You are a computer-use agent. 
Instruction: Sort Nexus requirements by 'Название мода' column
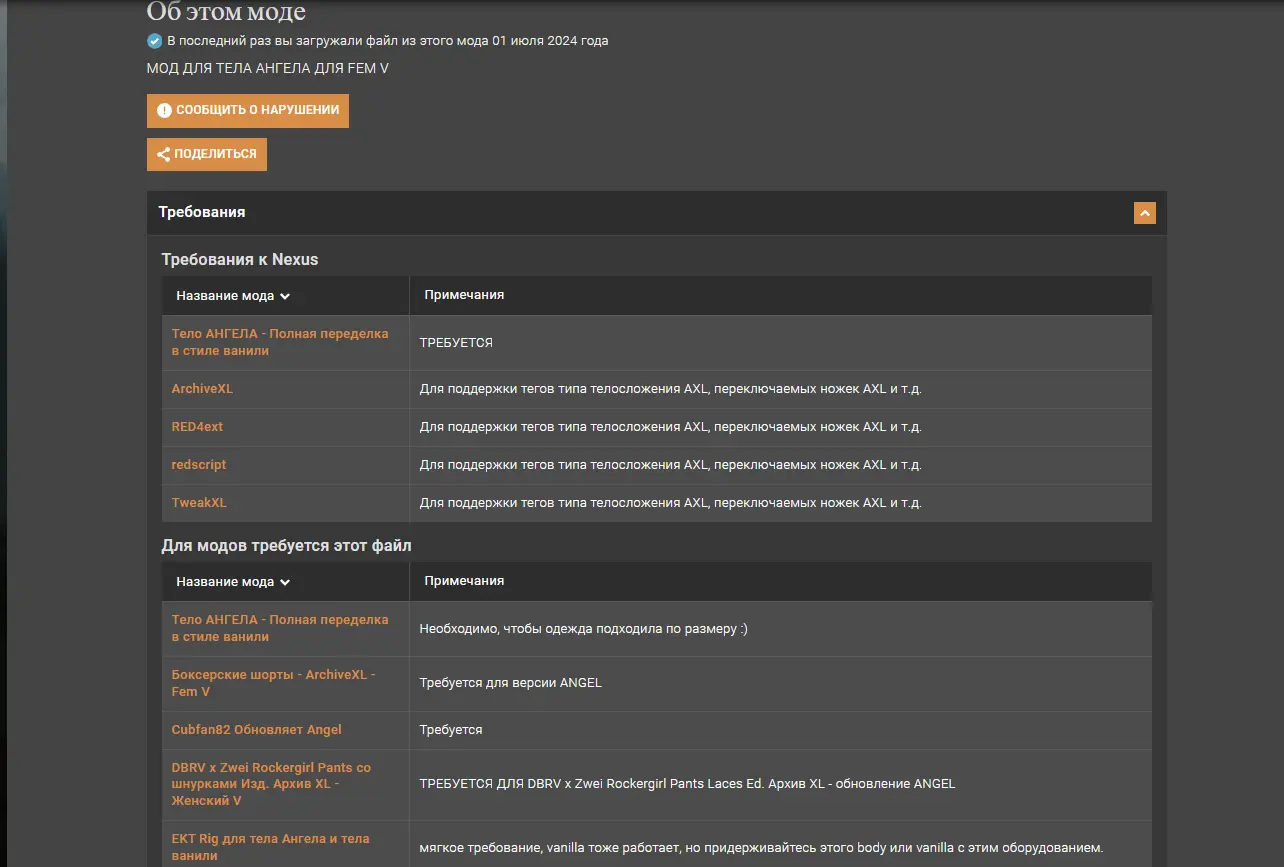tap(233, 296)
